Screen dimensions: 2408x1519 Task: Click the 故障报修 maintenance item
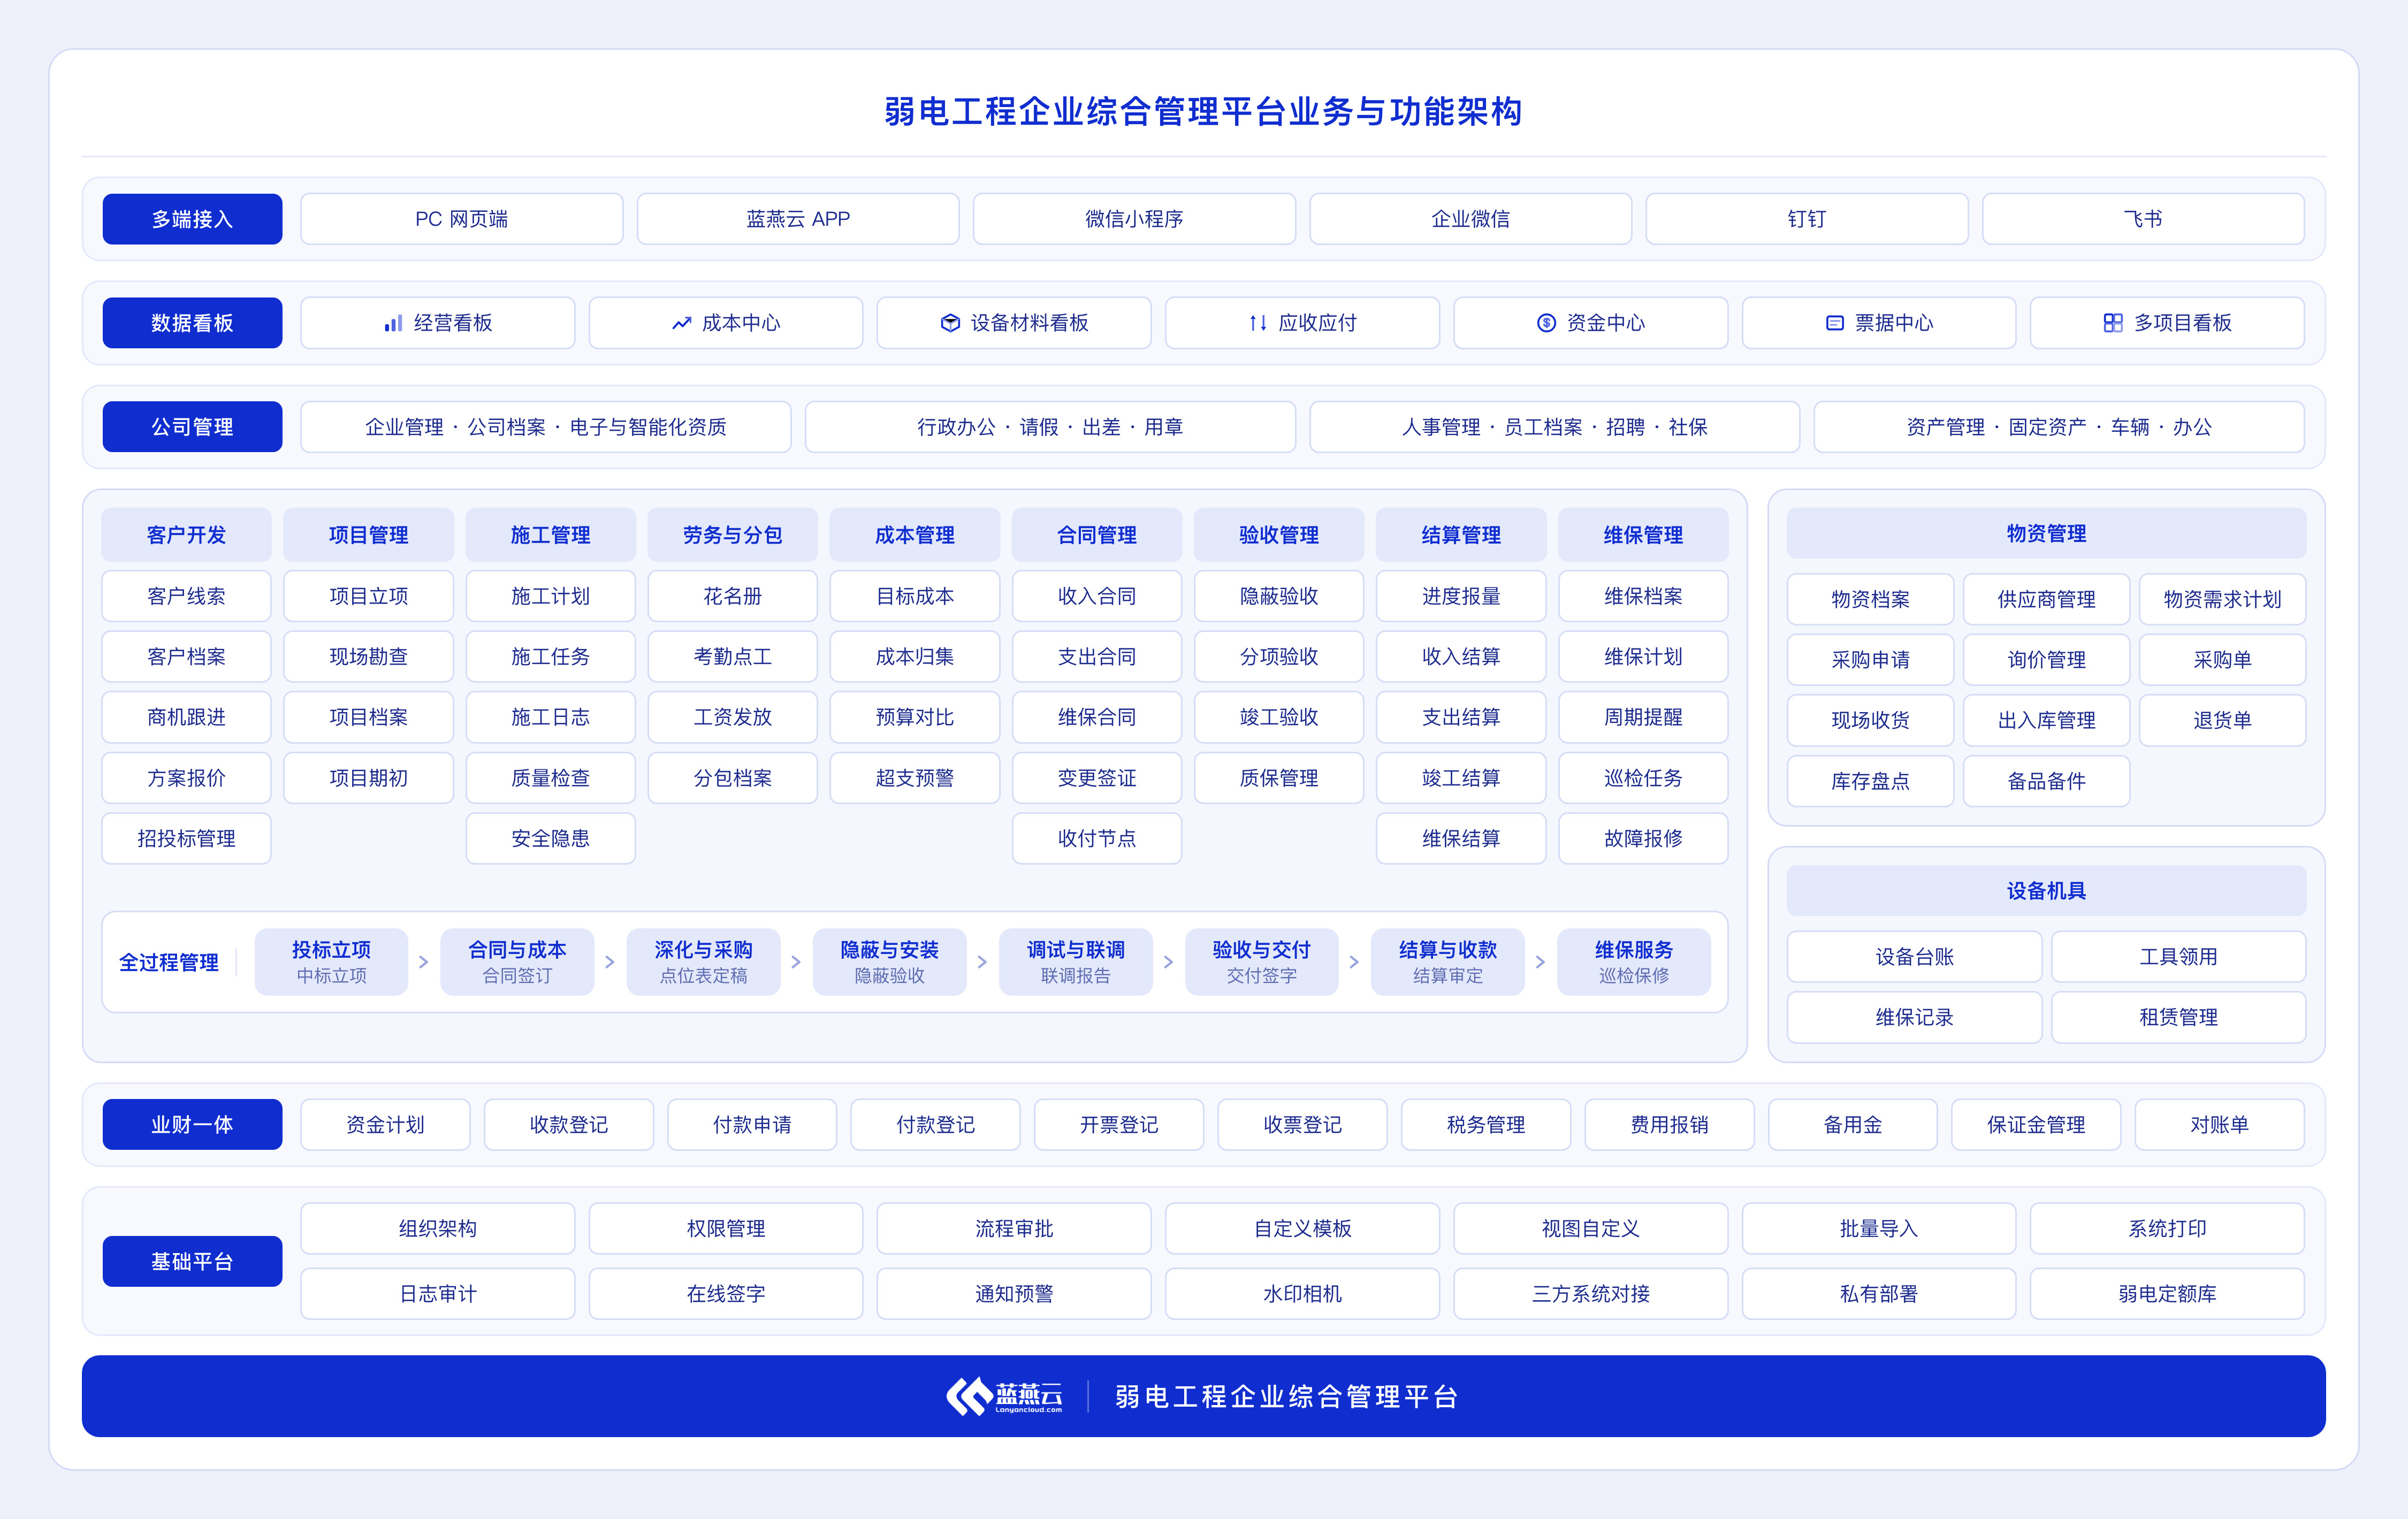1643,838
